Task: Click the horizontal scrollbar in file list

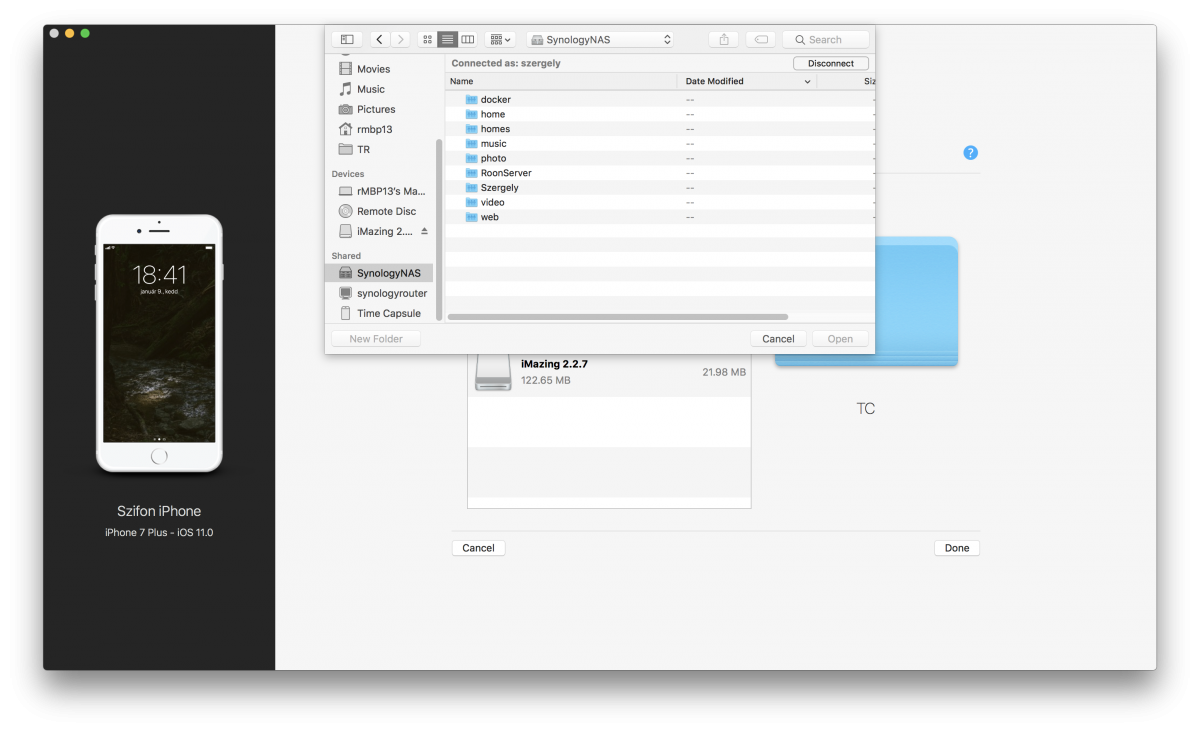Action: pos(618,317)
